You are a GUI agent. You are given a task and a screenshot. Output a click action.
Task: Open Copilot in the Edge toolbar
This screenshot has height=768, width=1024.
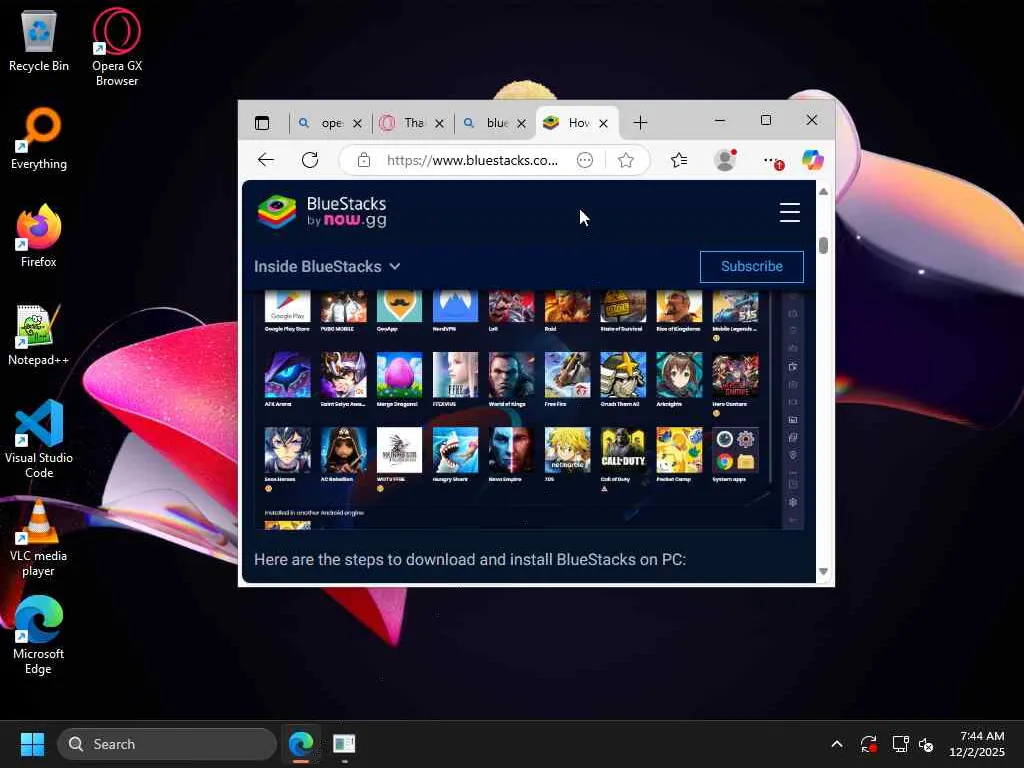(x=812, y=160)
